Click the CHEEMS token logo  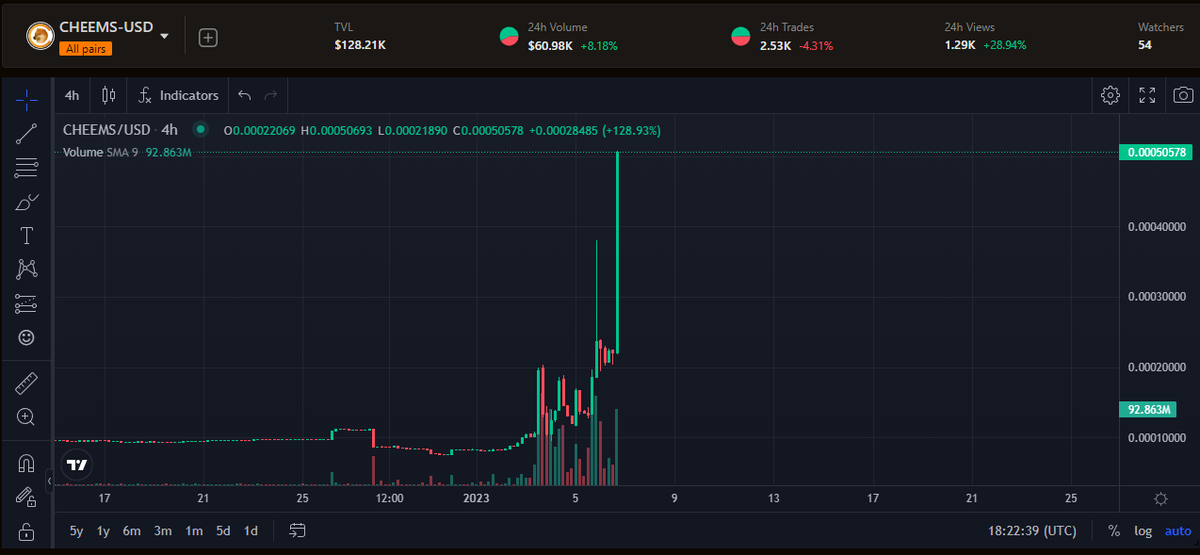(x=40, y=36)
